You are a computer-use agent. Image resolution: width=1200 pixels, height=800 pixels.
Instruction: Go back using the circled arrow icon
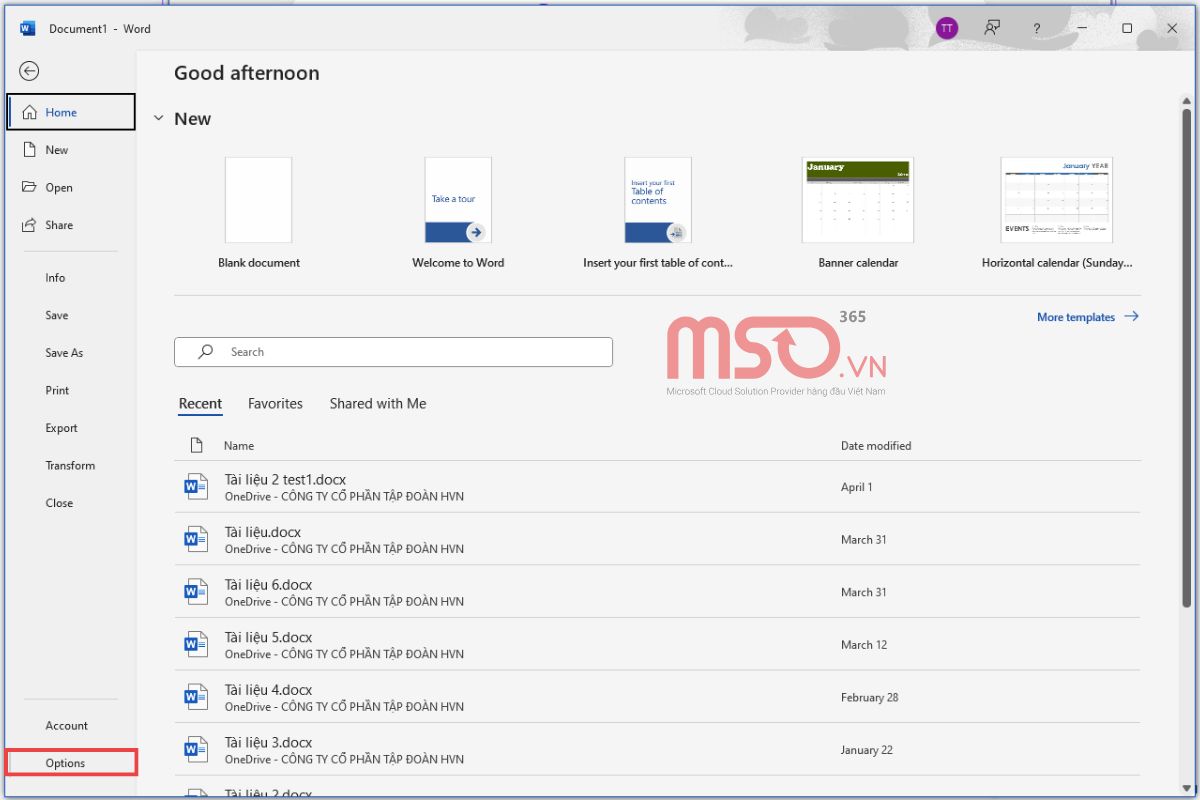pyautogui.click(x=29, y=71)
